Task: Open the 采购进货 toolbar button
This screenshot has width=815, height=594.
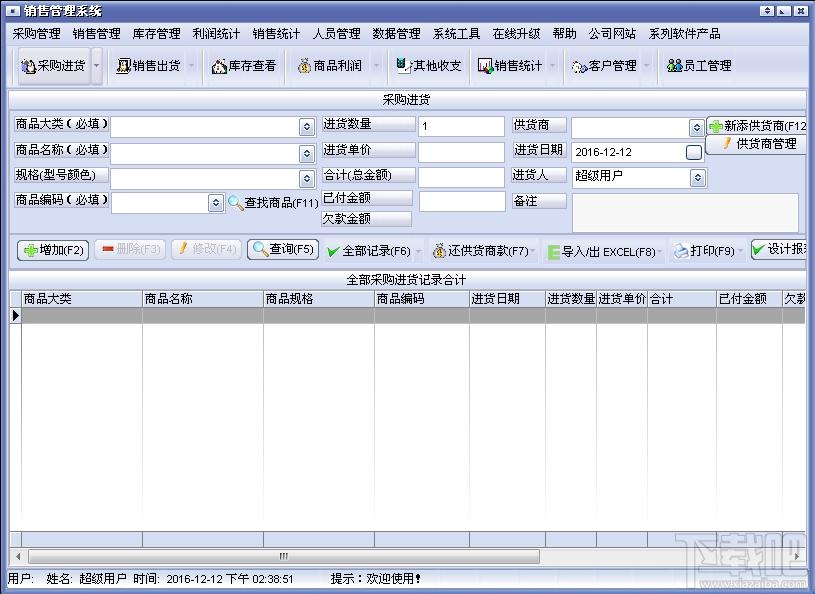Action: (x=54, y=65)
